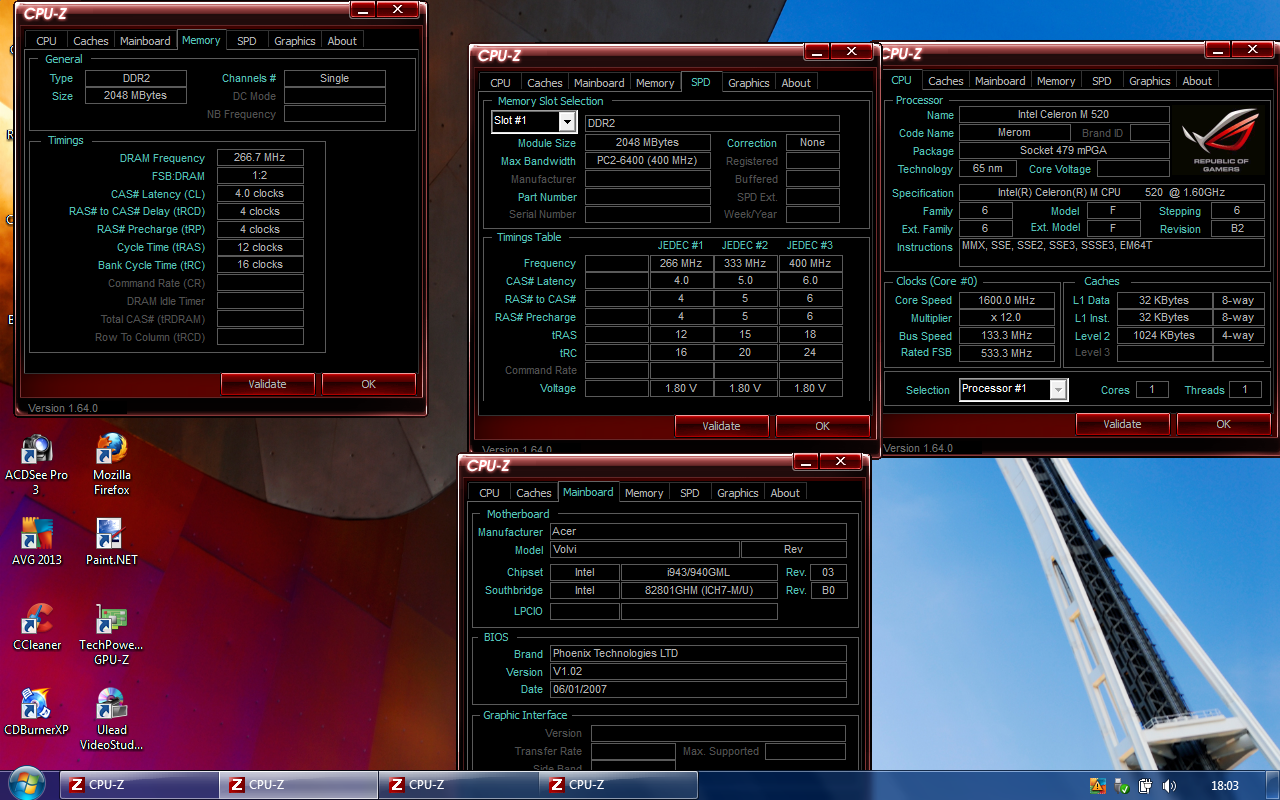Open SPD tab in CPU window
1280x800 pixels.
(1101, 81)
